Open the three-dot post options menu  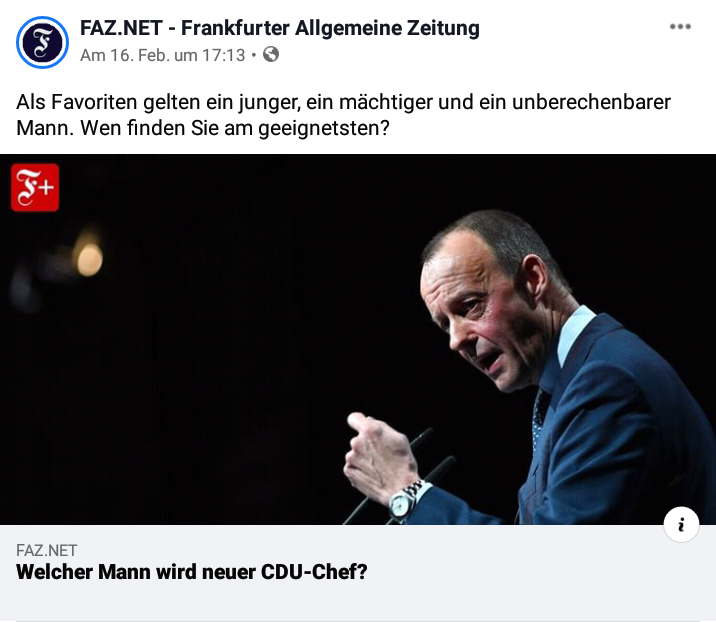(x=680, y=26)
